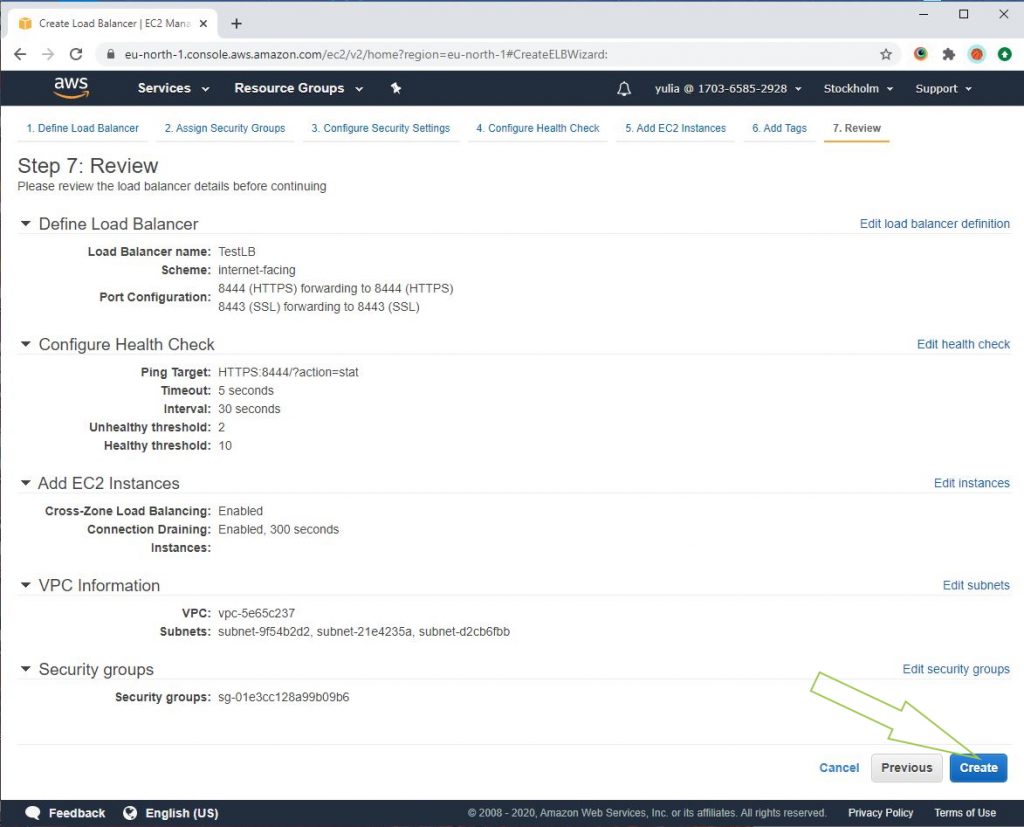Open the Terms of Use link

coord(965,813)
